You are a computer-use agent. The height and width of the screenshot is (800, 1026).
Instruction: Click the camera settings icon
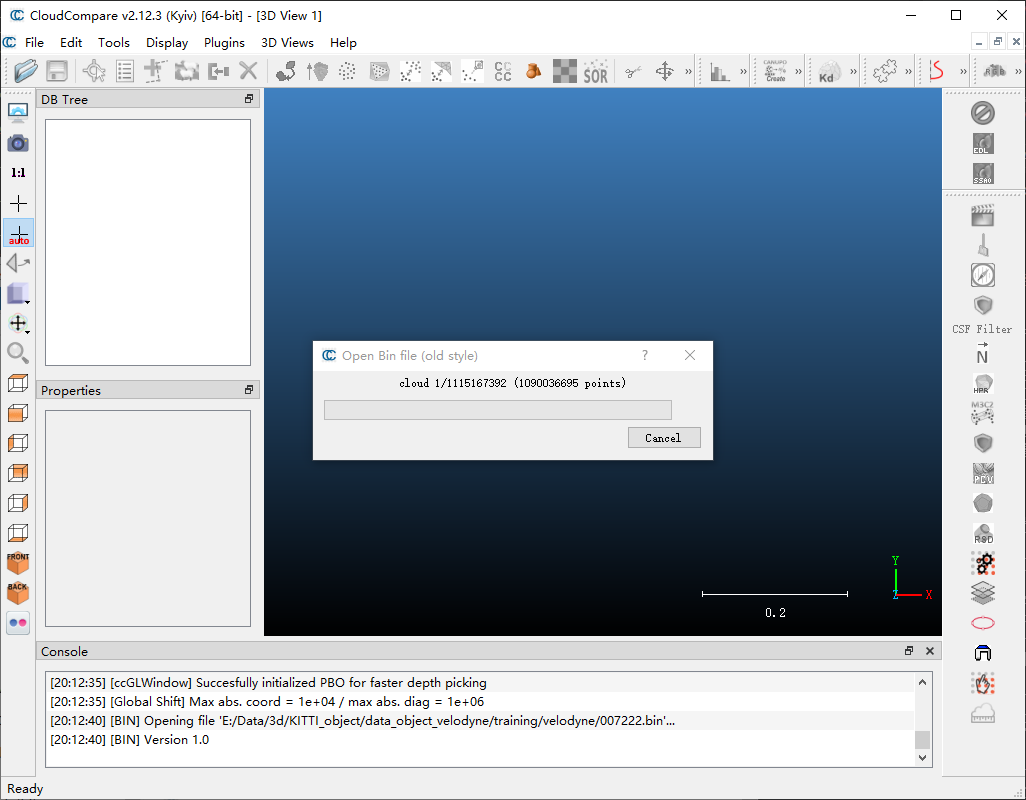[x=18, y=143]
